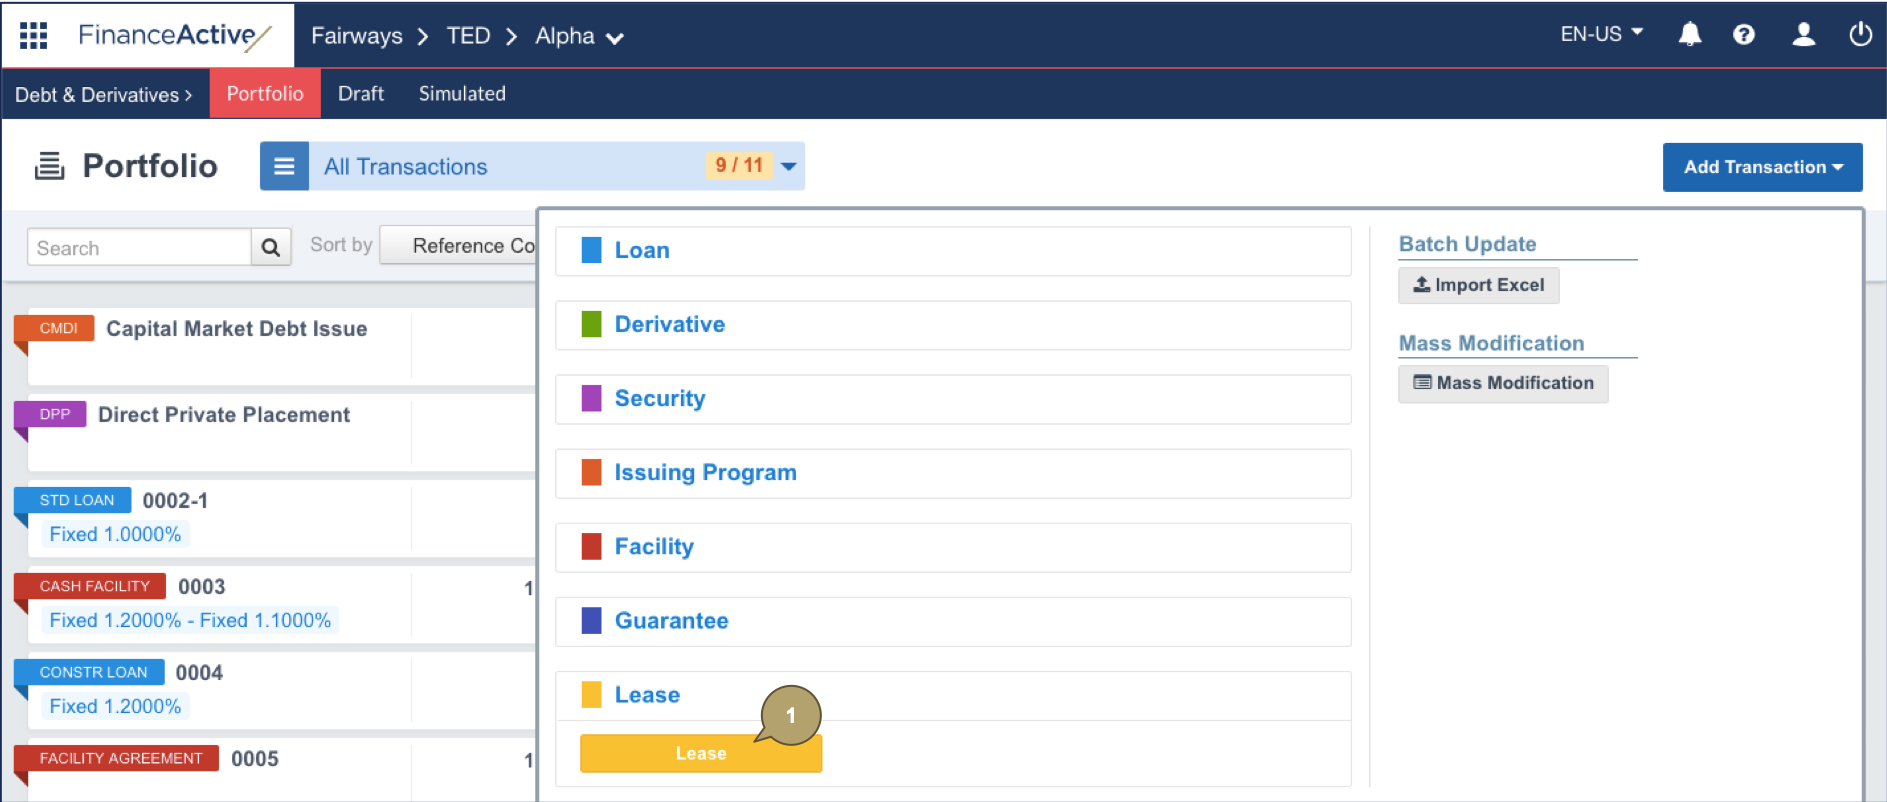Select Guarantee transaction type

953,621
